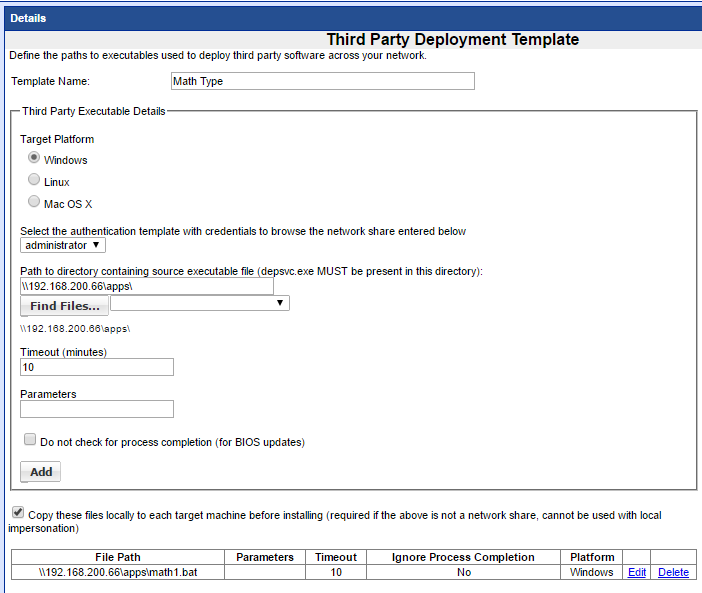Viewport: 702px width, 593px height.
Task: Open the administrator authentication template dropdown
Action: click(63, 245)
